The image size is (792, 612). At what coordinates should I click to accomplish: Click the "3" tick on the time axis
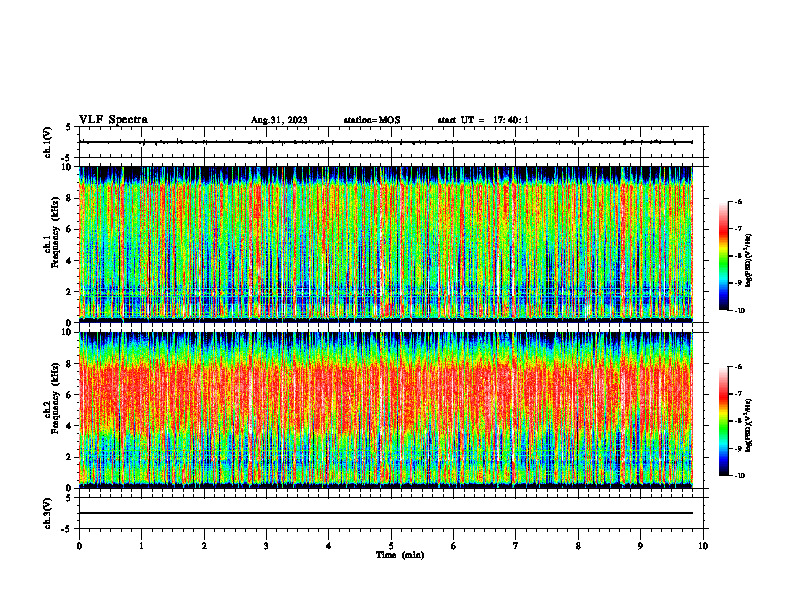click(x=266, y=546)
